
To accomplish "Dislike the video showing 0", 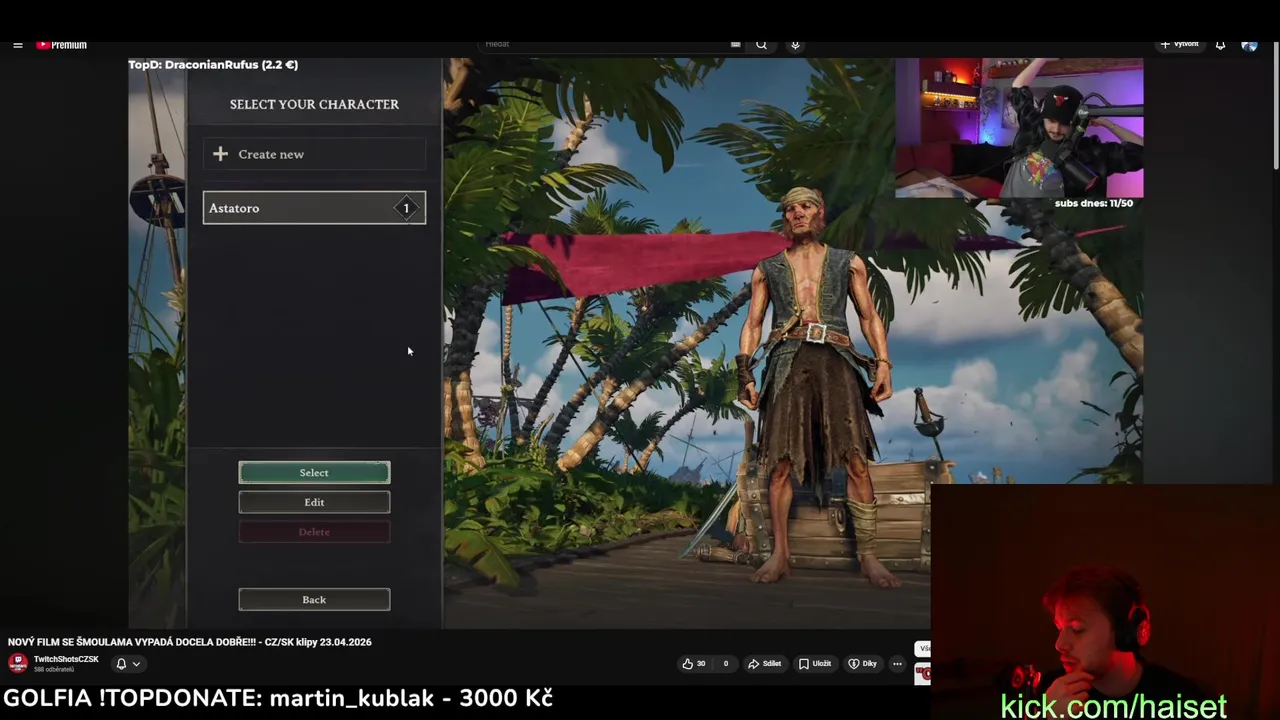I will coord(726,663).
